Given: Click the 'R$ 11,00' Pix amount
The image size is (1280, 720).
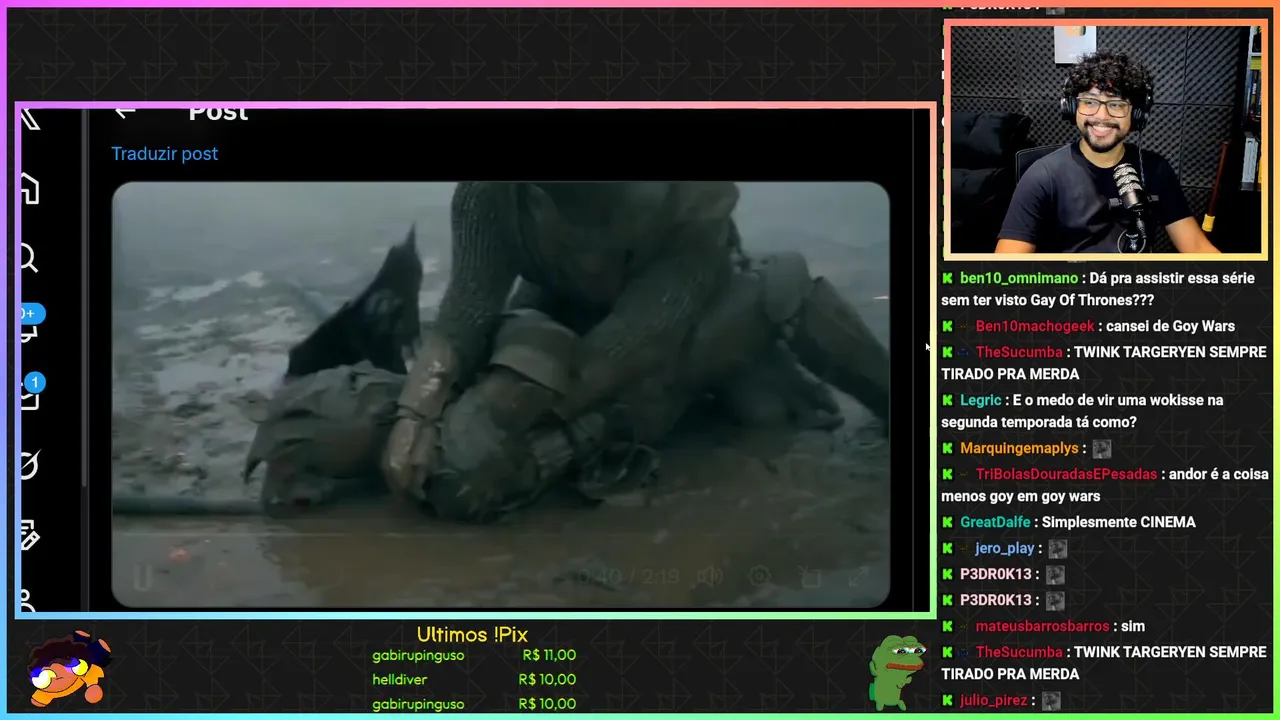Looking at the screenshot, I should (549, 655).
